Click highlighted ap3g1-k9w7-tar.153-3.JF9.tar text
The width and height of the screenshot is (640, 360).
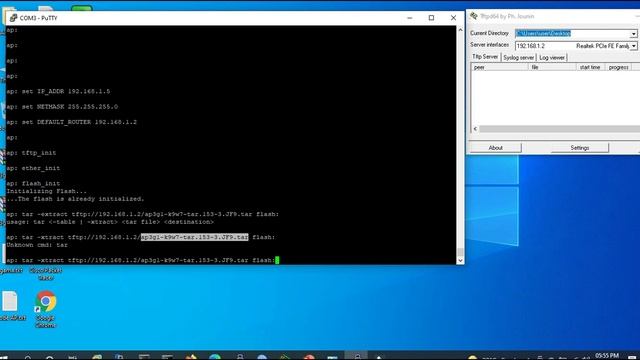pyautogui.click(x=194, y=237)
